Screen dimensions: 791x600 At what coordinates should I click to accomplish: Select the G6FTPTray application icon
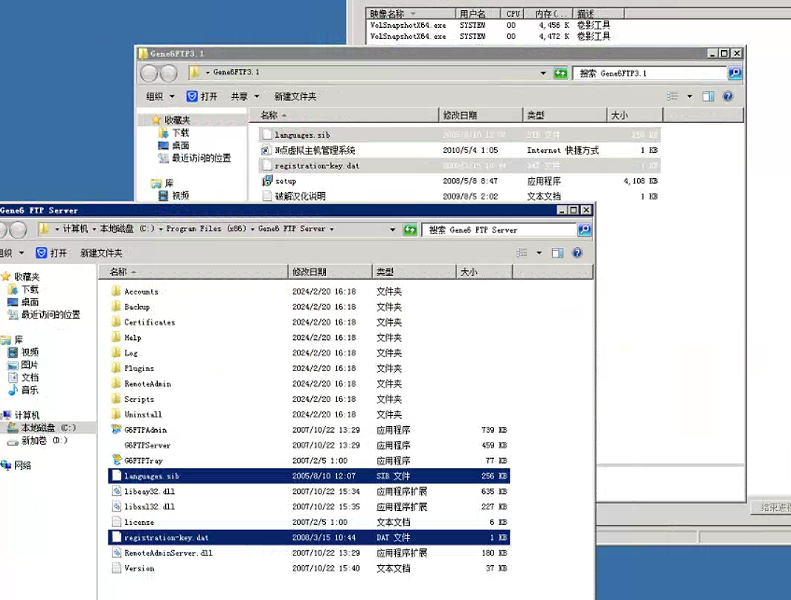point(116,461)
